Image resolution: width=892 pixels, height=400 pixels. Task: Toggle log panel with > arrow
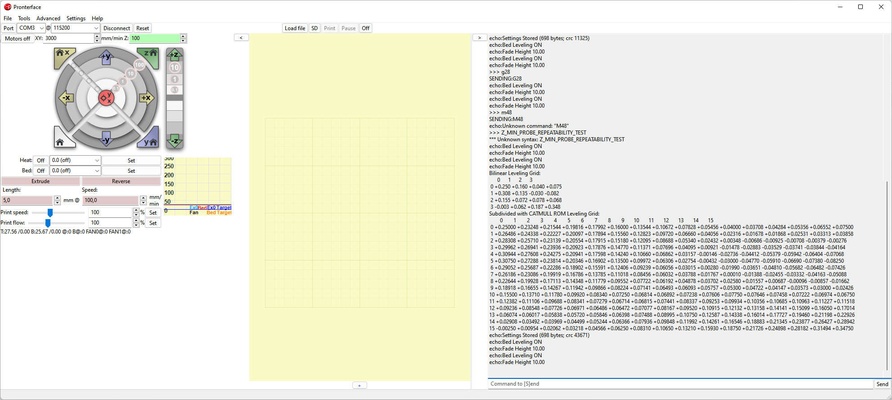tap(480, 38)
